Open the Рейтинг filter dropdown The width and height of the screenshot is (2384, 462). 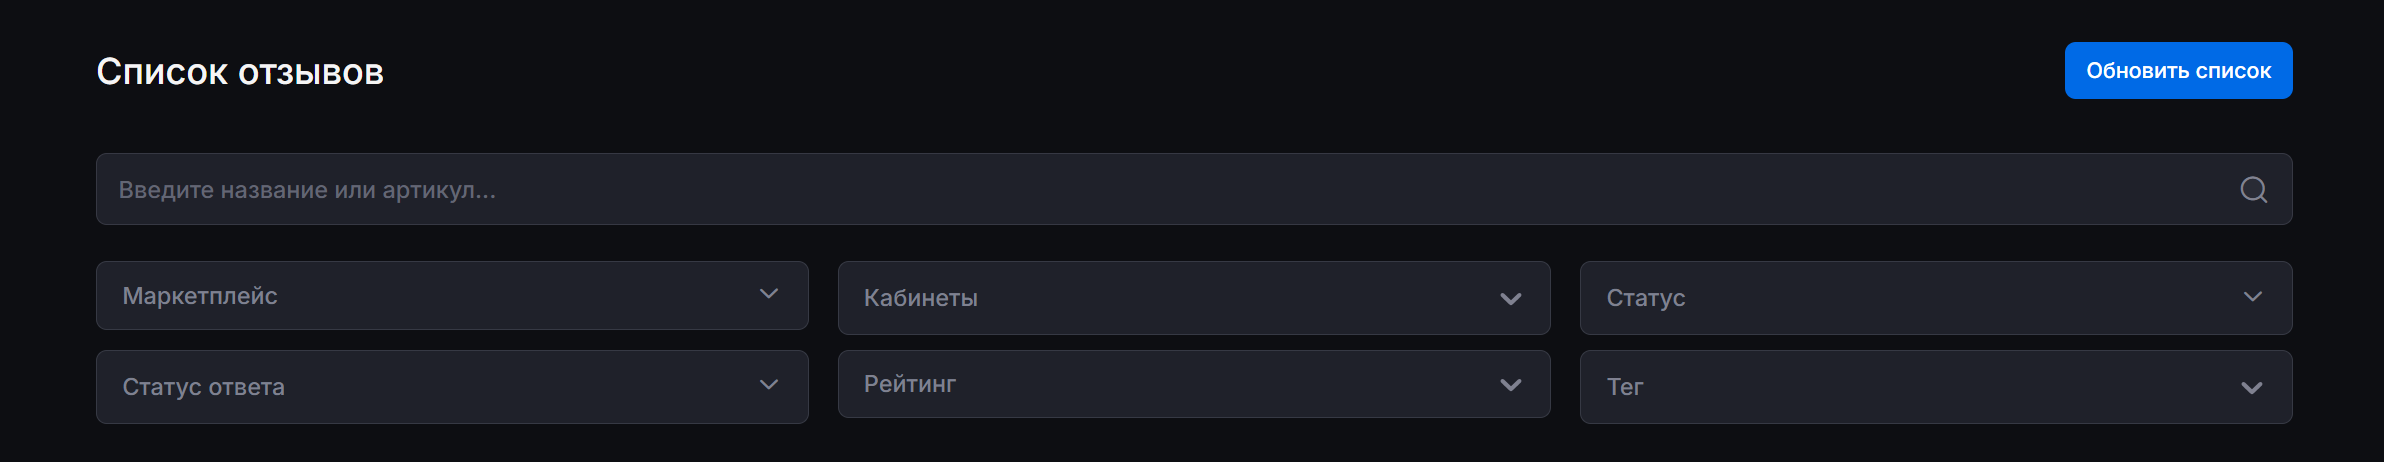[1194, 384]
